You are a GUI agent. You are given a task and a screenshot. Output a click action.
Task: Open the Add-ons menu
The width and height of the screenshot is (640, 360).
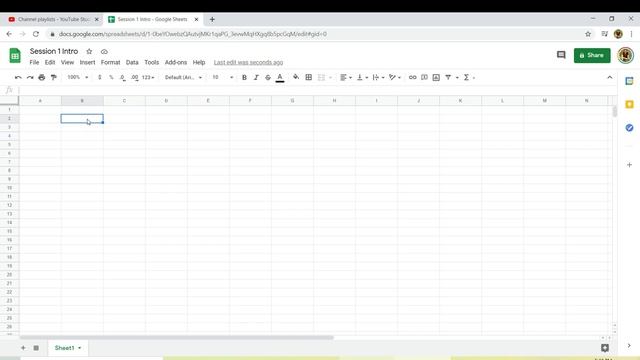coord(176,62)
